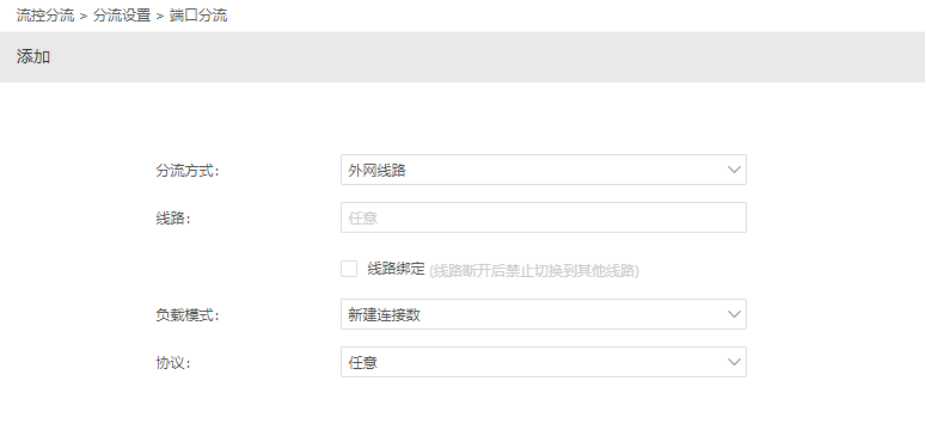Go to 分流设置 in the breadcrumb
Viewport: 926px width, 431px height.
(x=122, y=16)
